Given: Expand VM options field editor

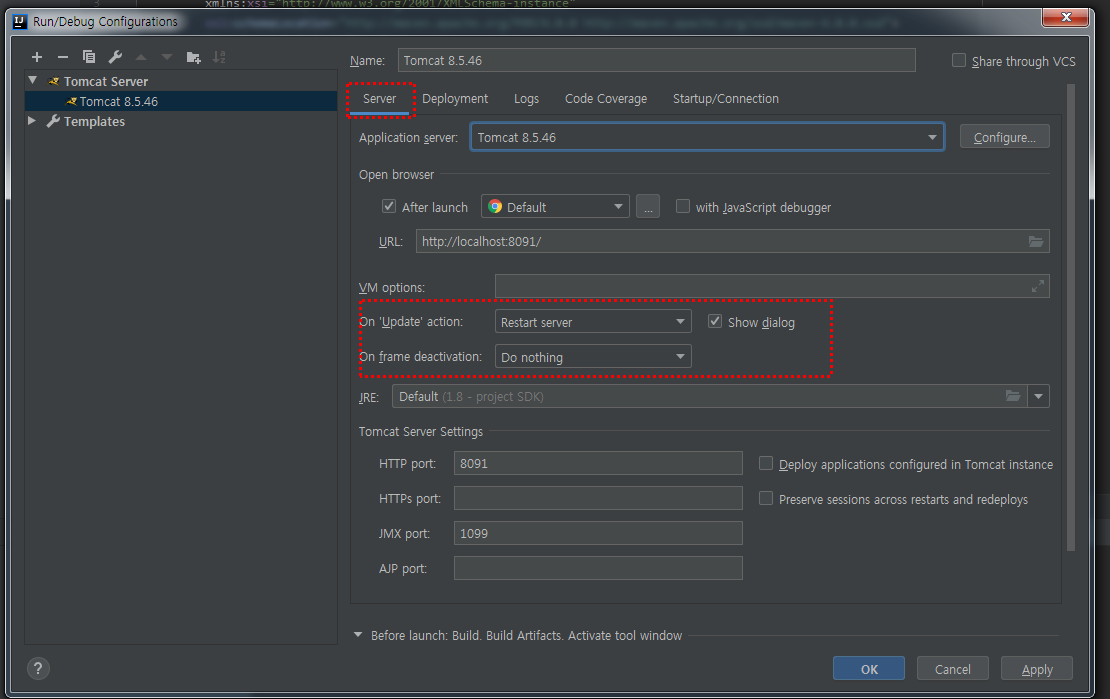Looking at the screenshot, I should point(1038,286).
